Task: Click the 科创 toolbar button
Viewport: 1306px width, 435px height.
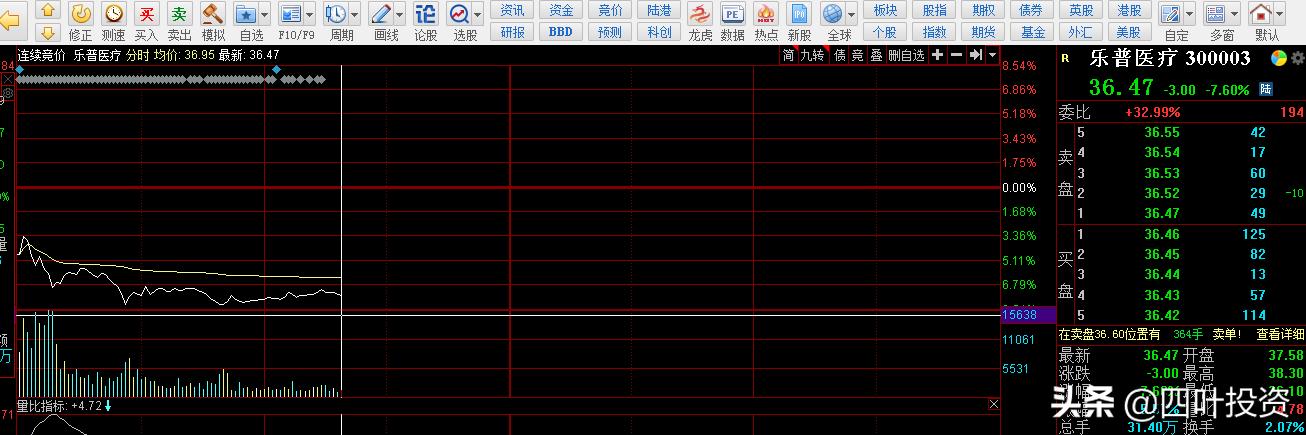Action: coord(659,32)
